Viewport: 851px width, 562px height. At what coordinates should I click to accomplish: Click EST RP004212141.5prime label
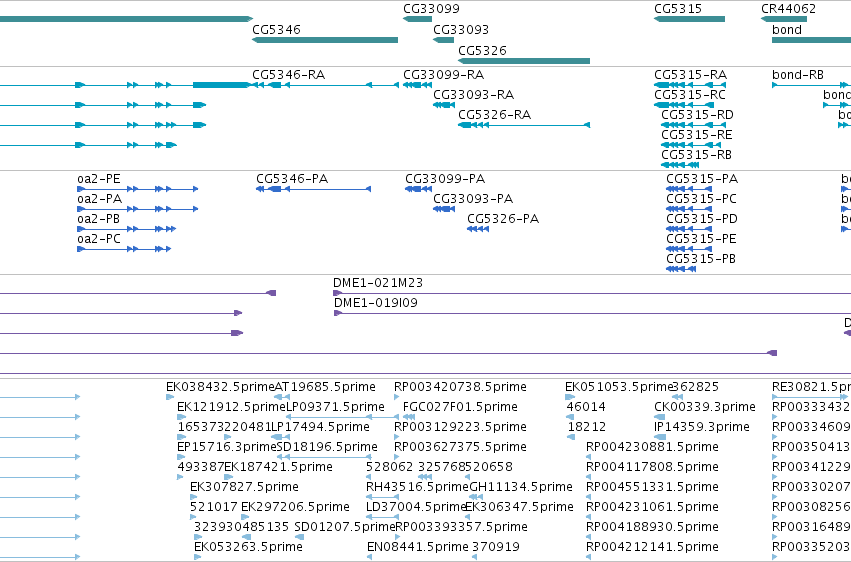[652, 547]
